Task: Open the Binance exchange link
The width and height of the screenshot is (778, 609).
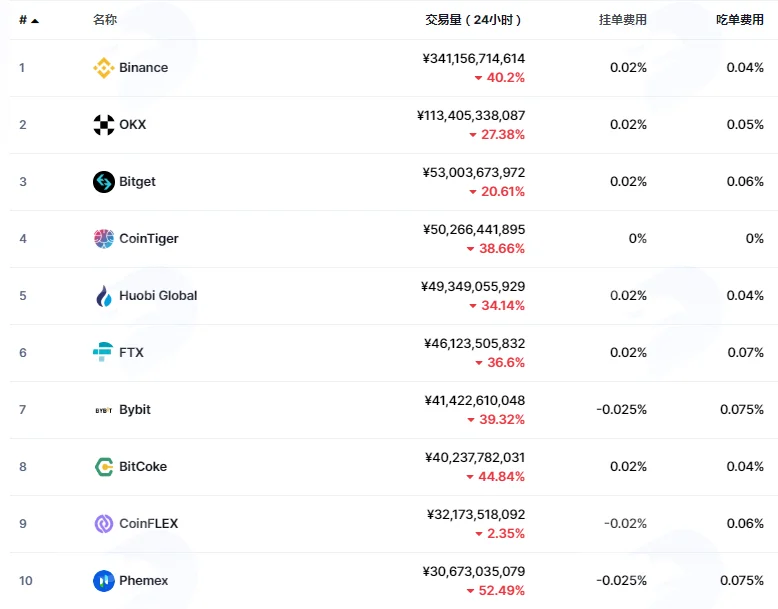Action: click(x=143, y=68)
